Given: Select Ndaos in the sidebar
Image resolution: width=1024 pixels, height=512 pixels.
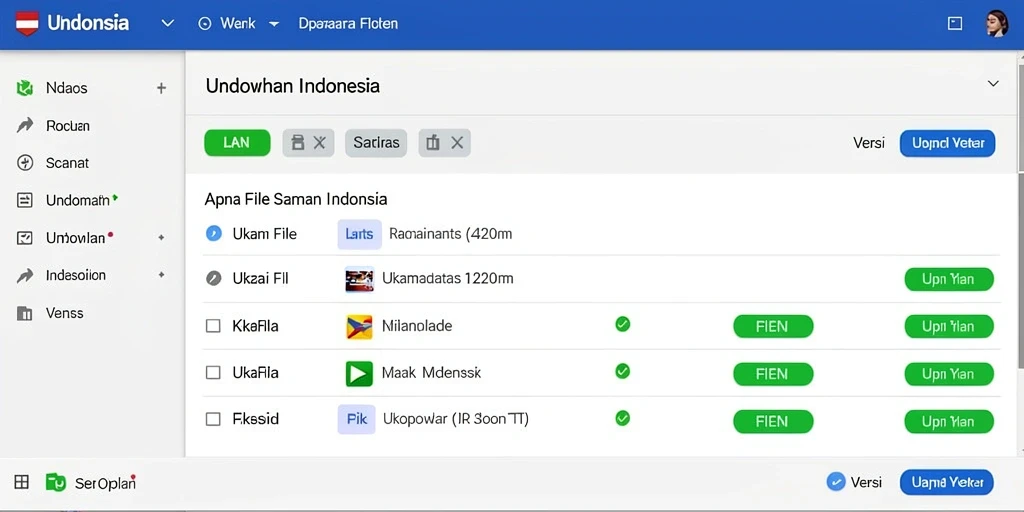Looking at the screenshot, I should coord(67,88).
